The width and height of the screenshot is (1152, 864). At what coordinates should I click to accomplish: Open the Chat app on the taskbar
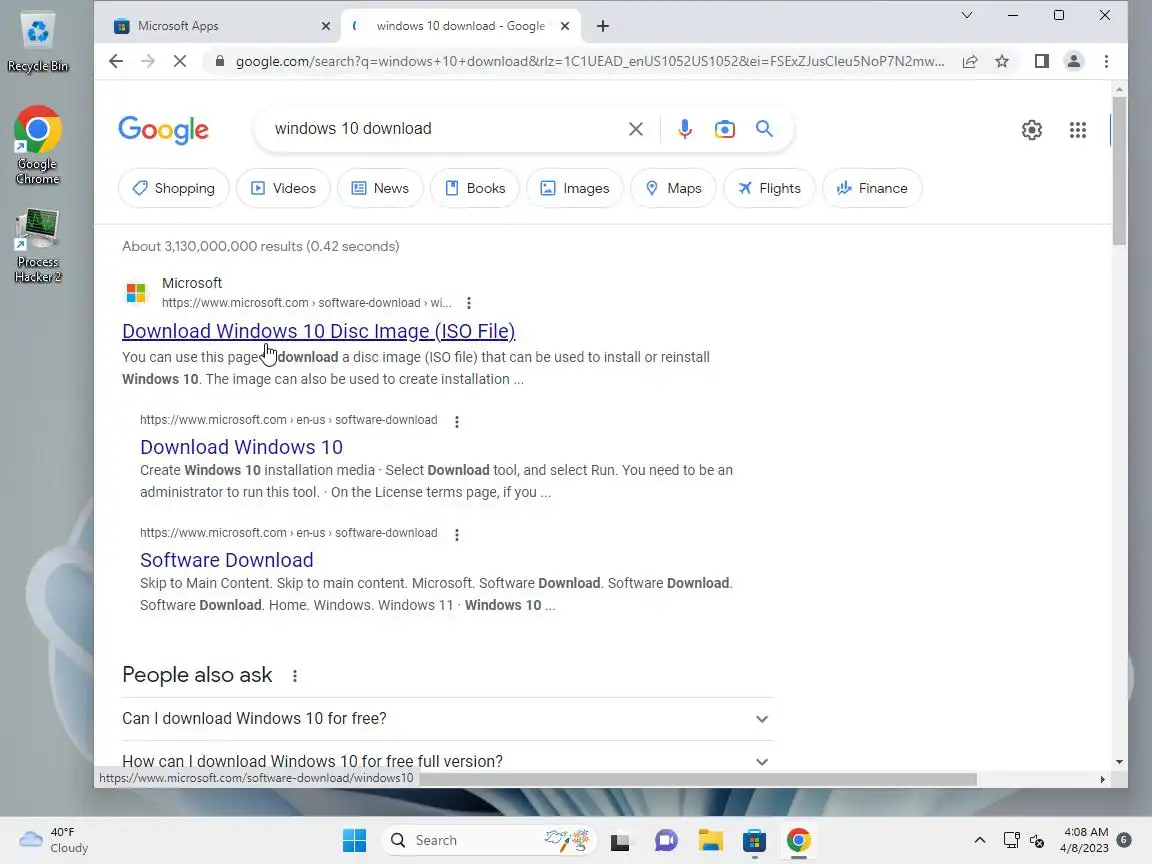coord(666,840)
